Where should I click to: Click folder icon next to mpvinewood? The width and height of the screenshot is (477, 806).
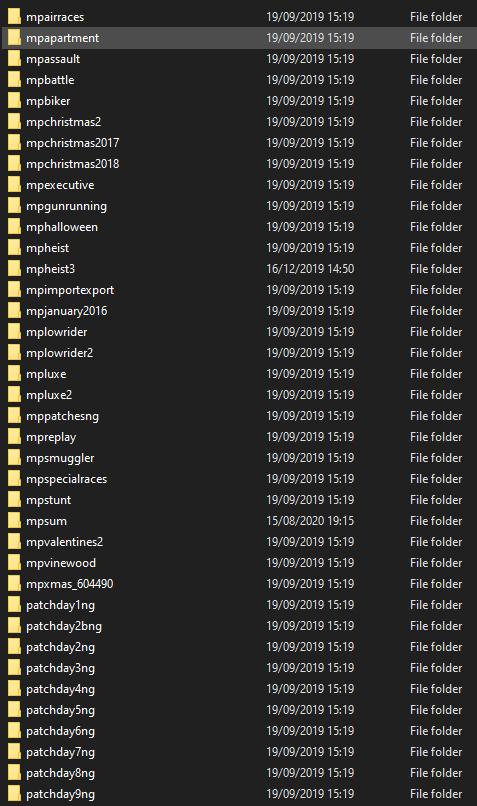(x=14, y=562)
